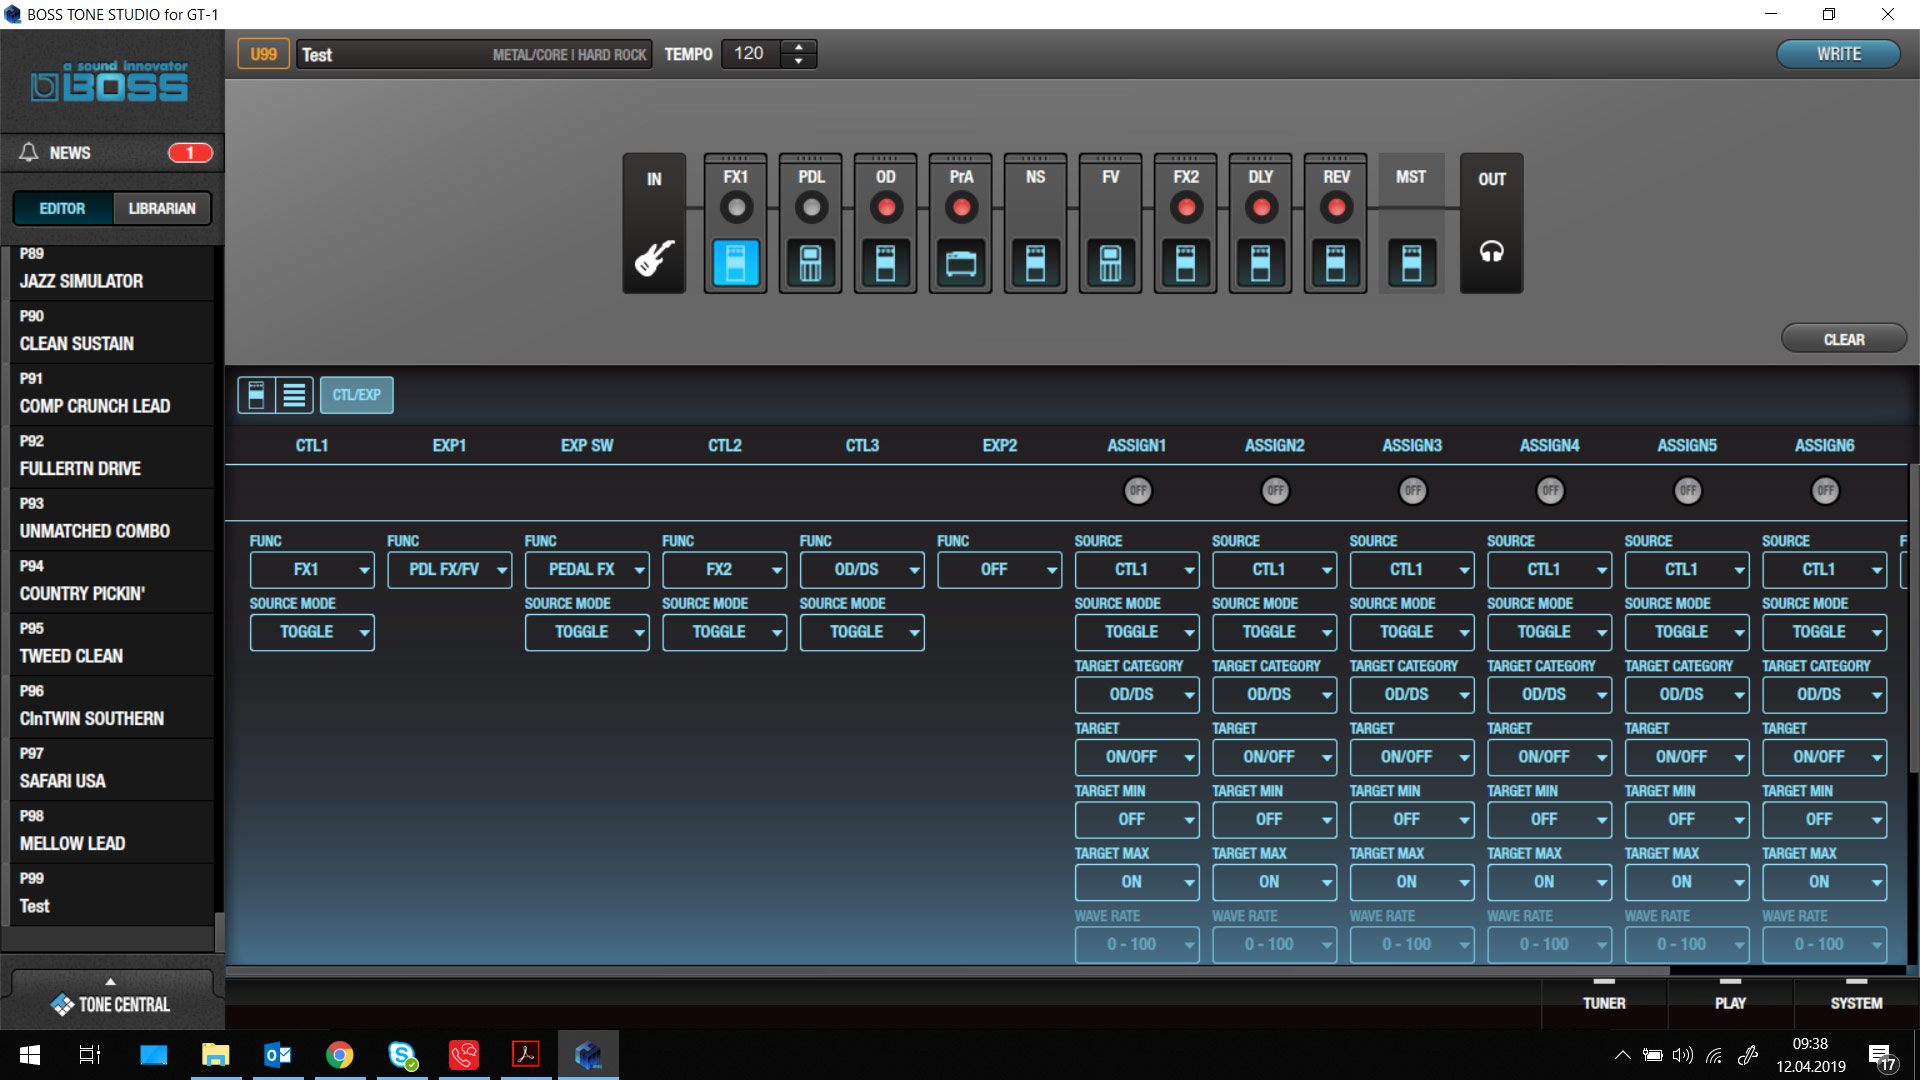Click the headphones output icon
This screenshot has height=1080, width=1920.
[x=1491, y=252]
